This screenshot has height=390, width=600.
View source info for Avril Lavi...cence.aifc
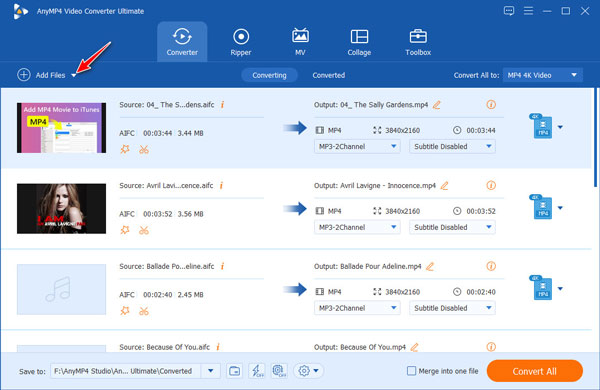(x=221, y=185)
